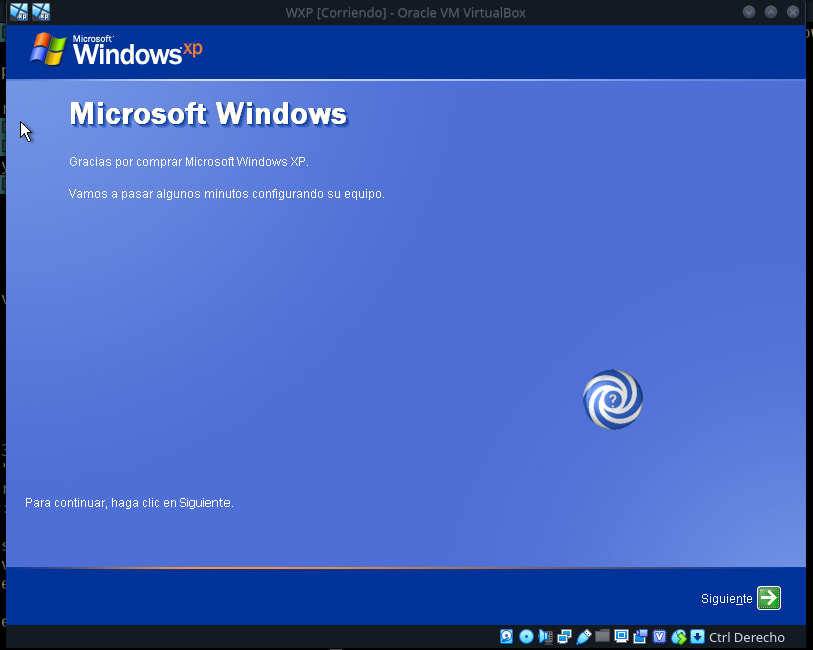Click the Windows XP flag logo
813x650 pixels.
coord(48,49)
